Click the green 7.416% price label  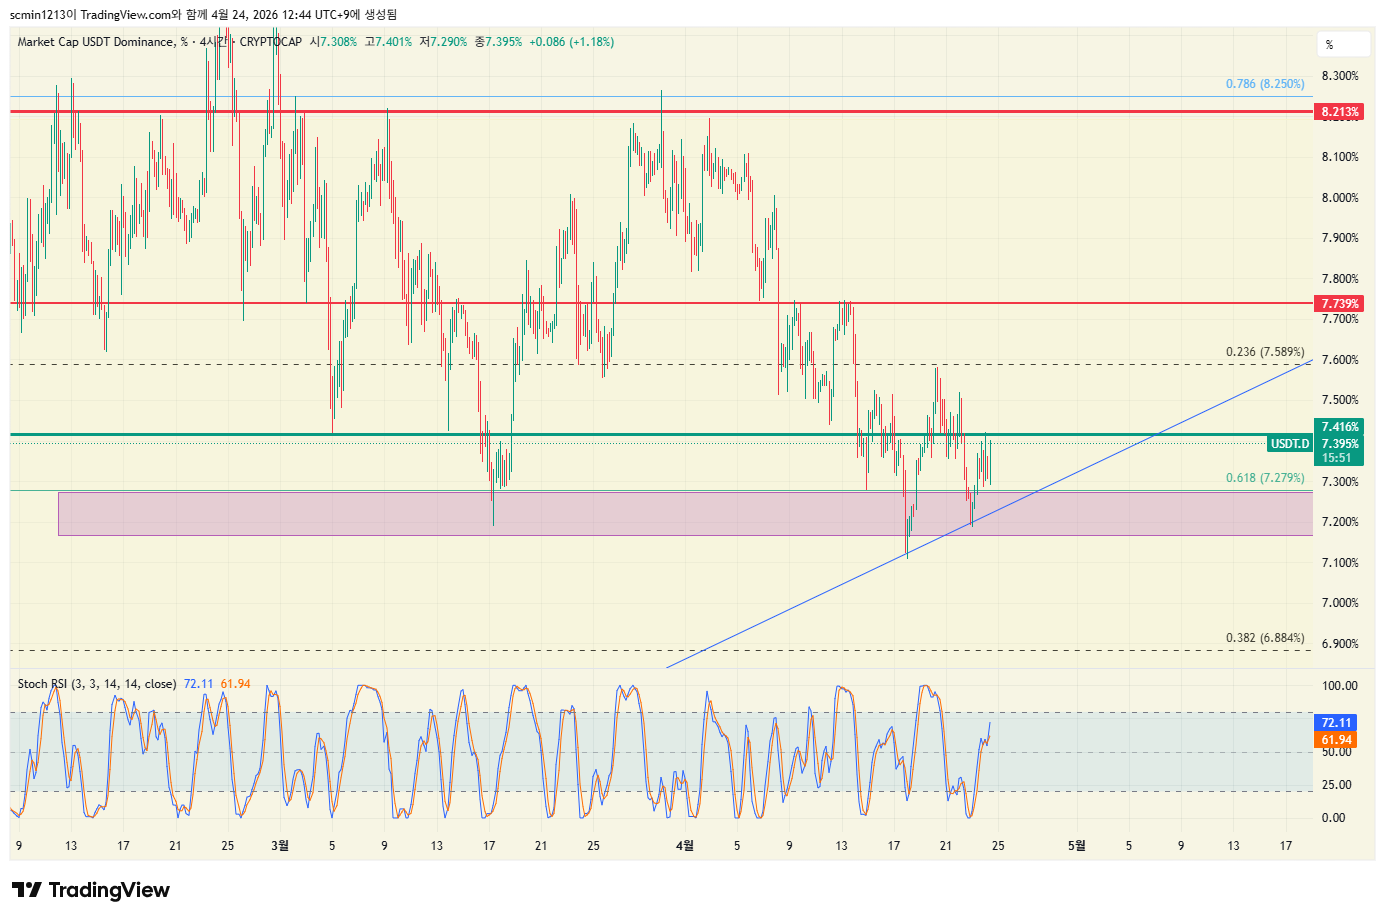(1339, 427)
